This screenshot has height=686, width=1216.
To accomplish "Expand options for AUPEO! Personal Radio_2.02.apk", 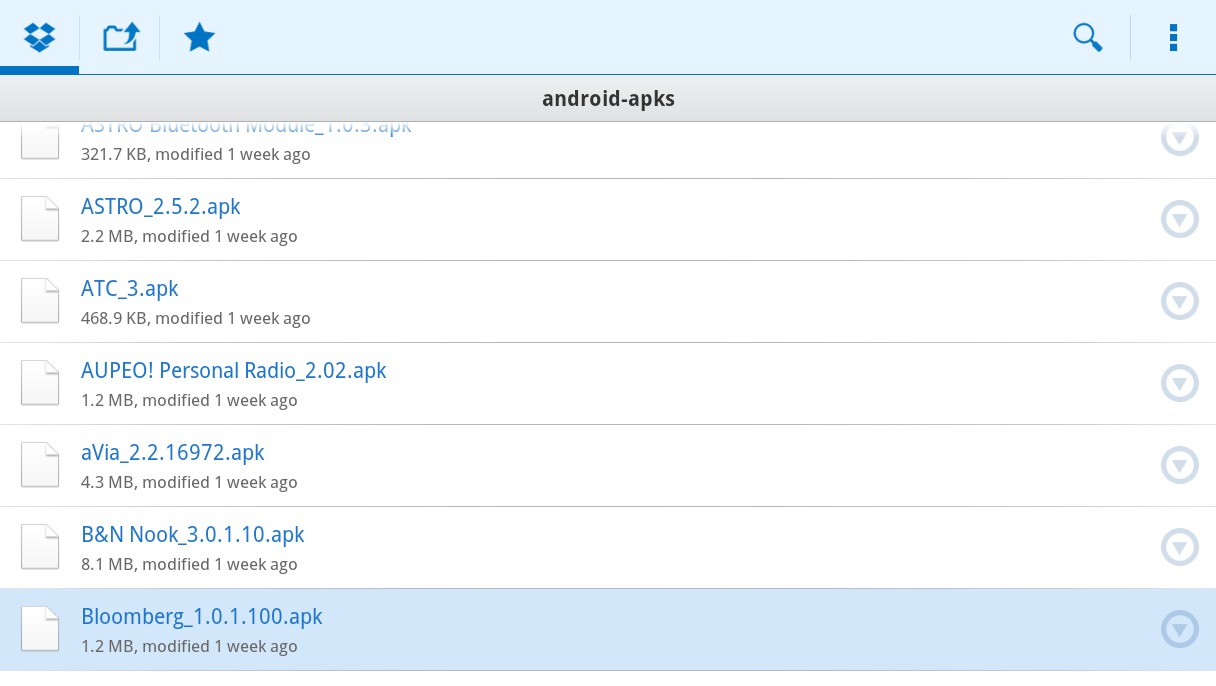I will click(x=1180, y=383).
